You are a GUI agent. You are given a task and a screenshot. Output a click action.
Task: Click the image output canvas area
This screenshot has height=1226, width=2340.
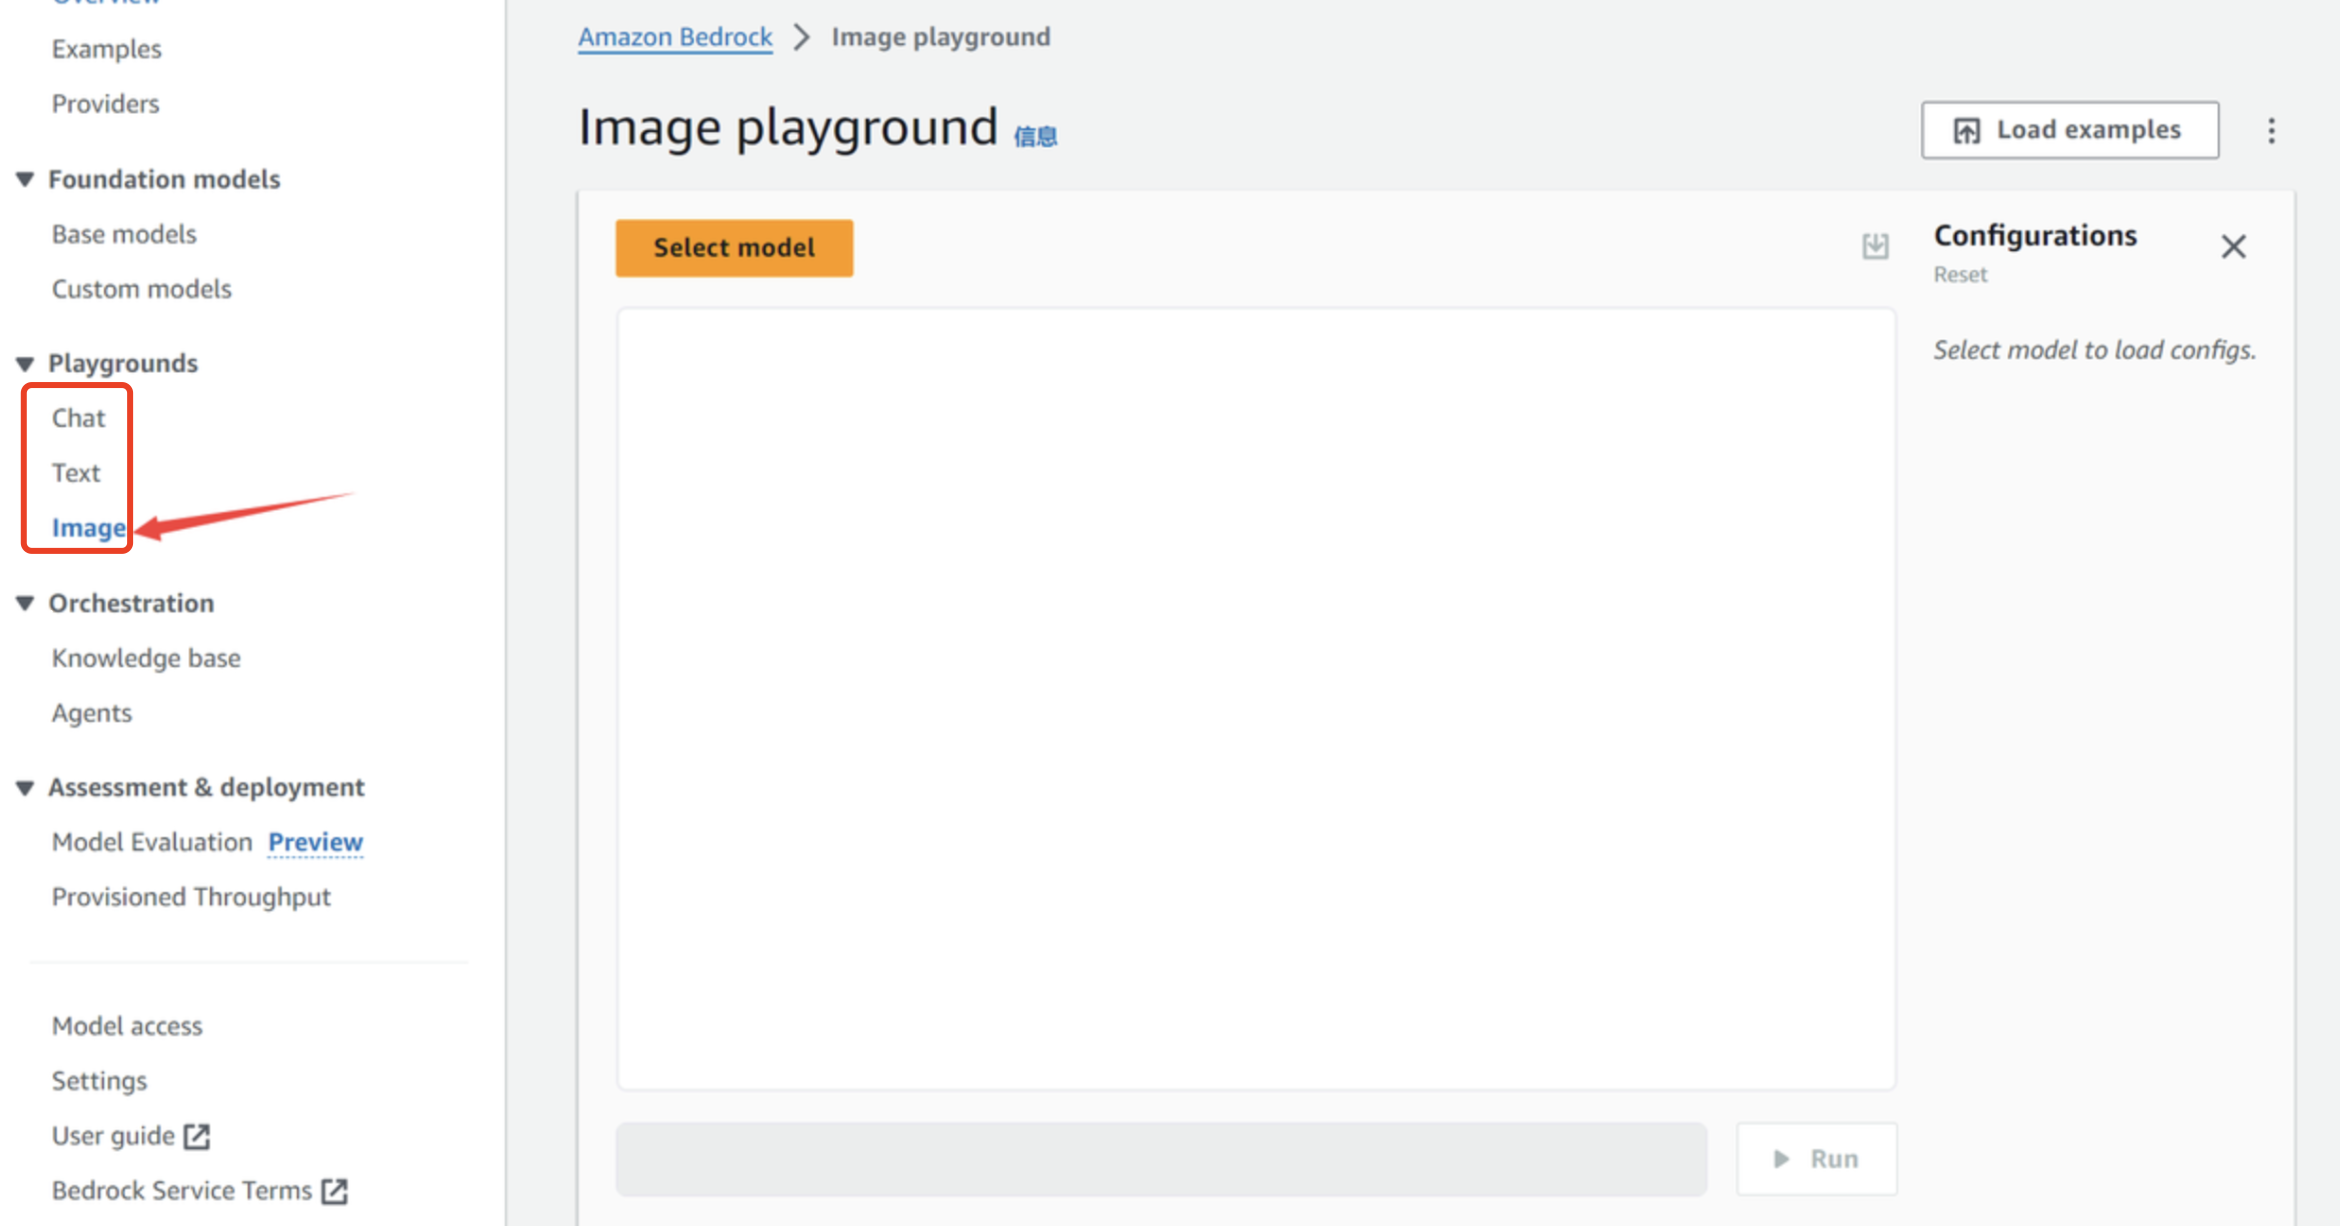click(1256, 698)
